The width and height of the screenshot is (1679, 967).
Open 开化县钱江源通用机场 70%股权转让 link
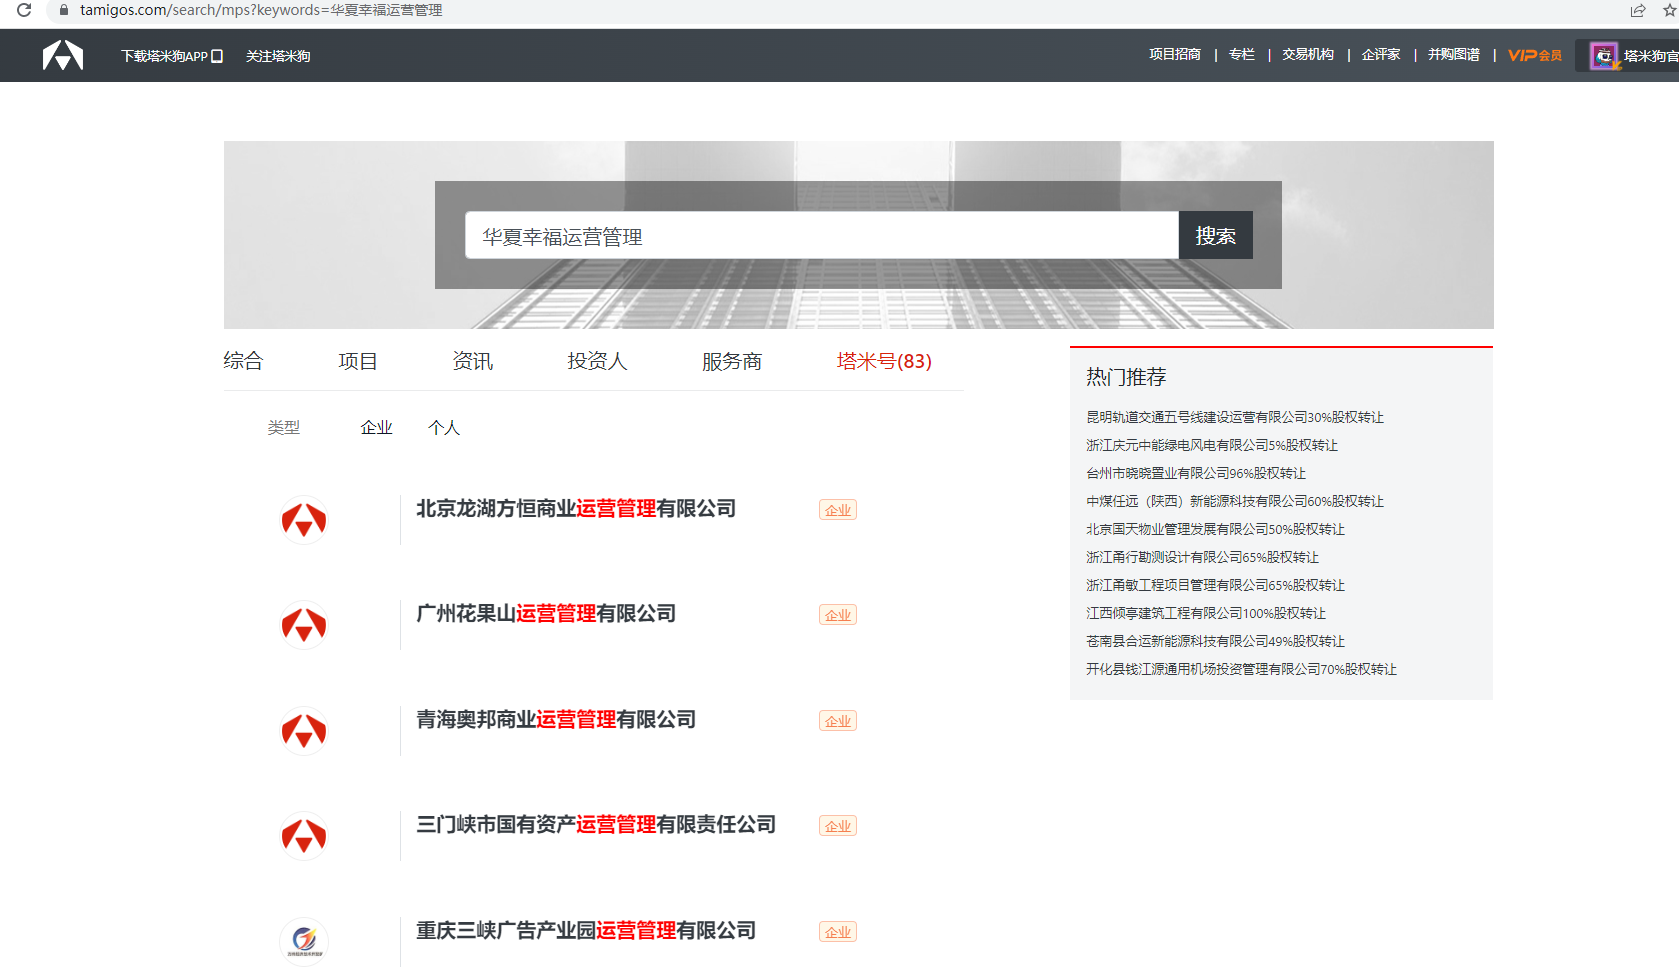click(x=1242, y=669)
